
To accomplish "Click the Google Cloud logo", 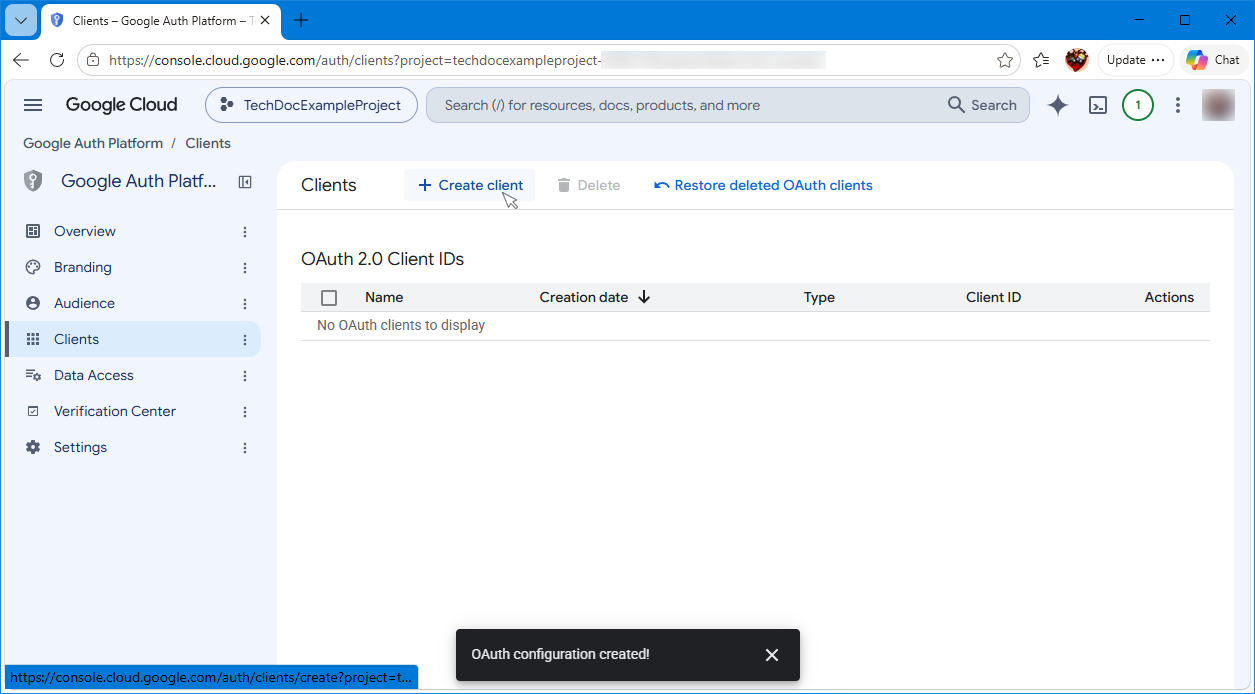I will click(121, 105).
